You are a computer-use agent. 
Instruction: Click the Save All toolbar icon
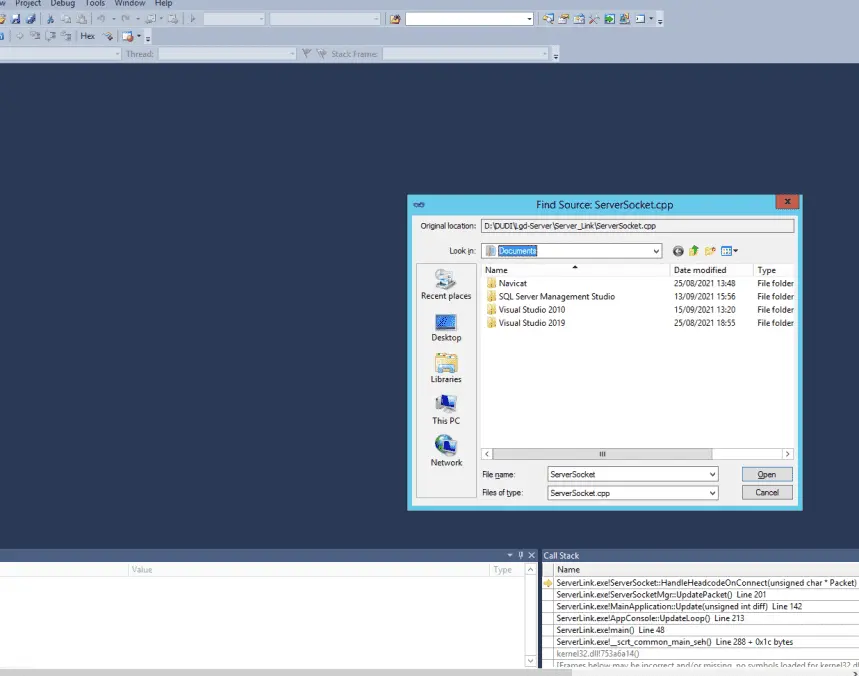click(31, 19)
